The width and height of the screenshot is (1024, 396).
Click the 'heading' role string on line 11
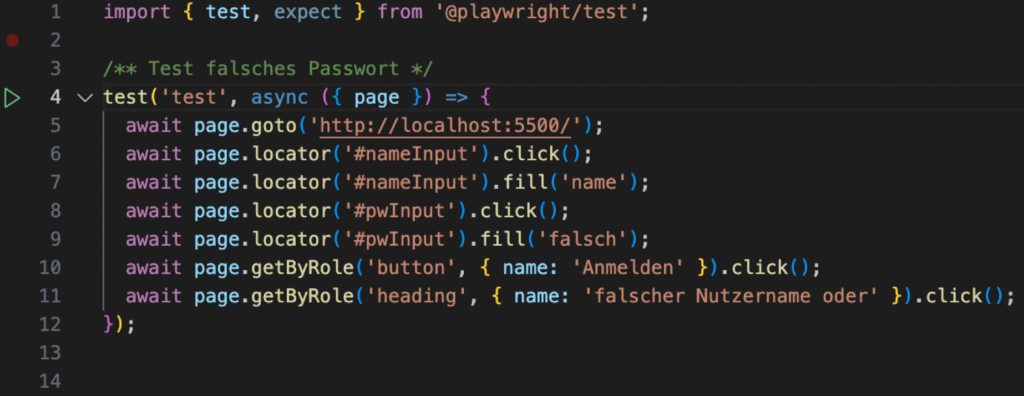417,296
